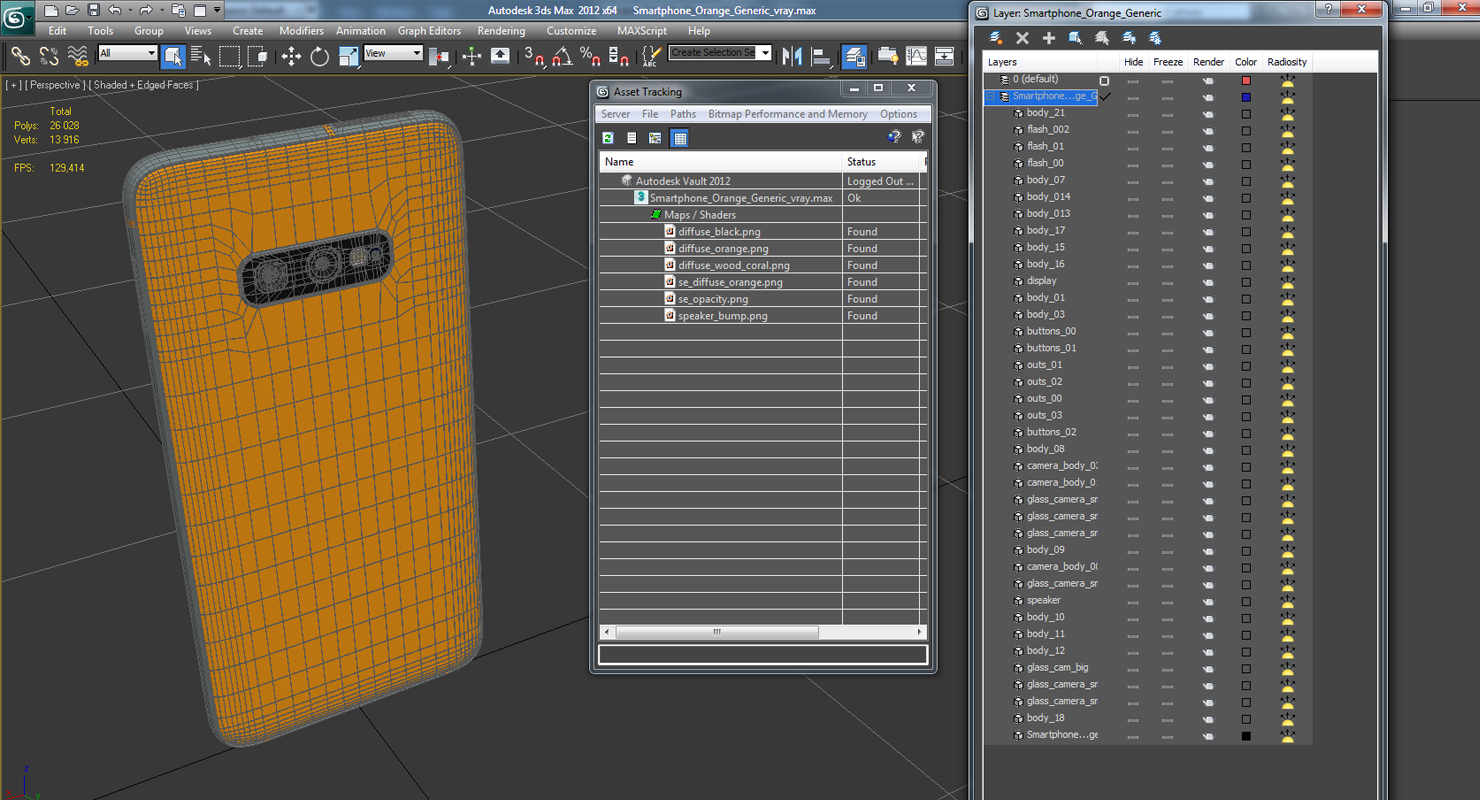The height and width of the screenshot is (800, 1480).
Task: Click Create New Layer icon
Action: [996, 38]
